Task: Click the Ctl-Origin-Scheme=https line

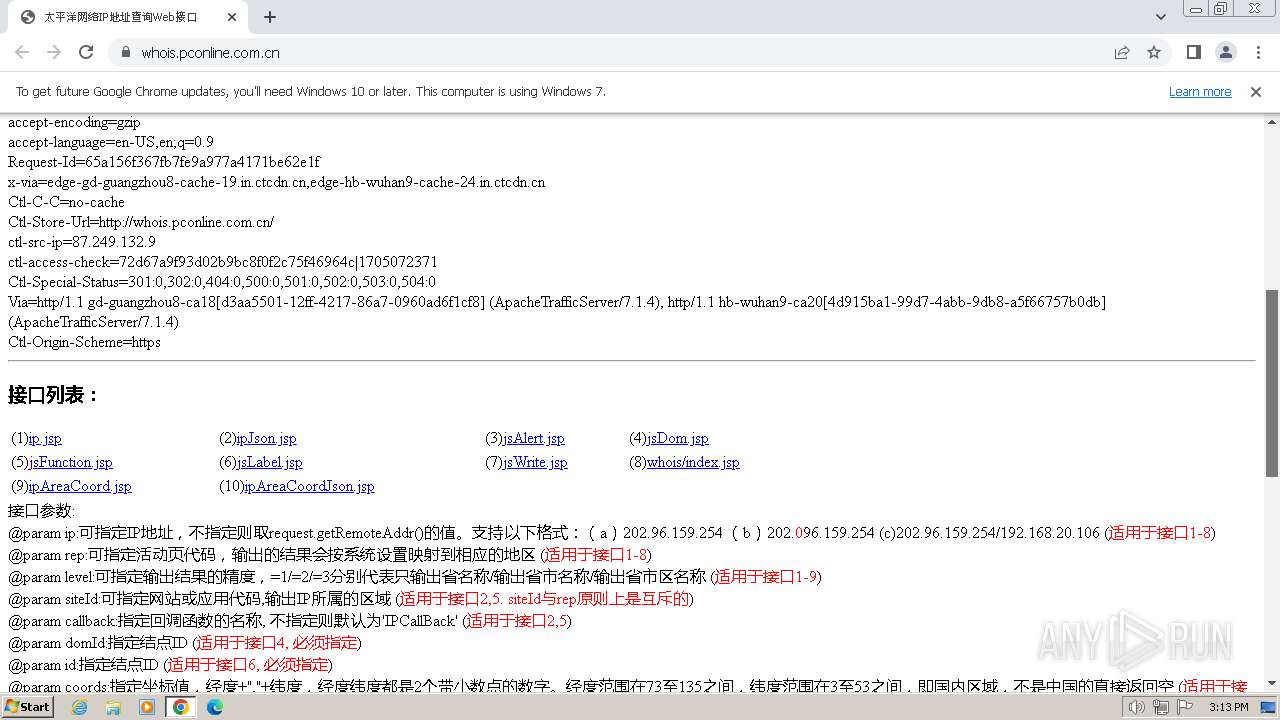Action: pos(84,342)
